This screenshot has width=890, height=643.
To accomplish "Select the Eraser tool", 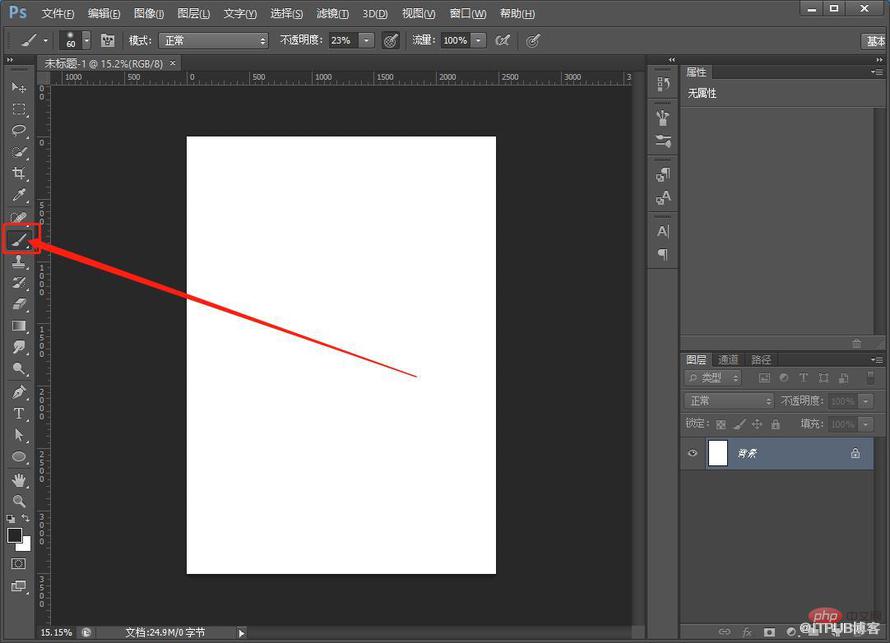I will [x=19, y=304].
